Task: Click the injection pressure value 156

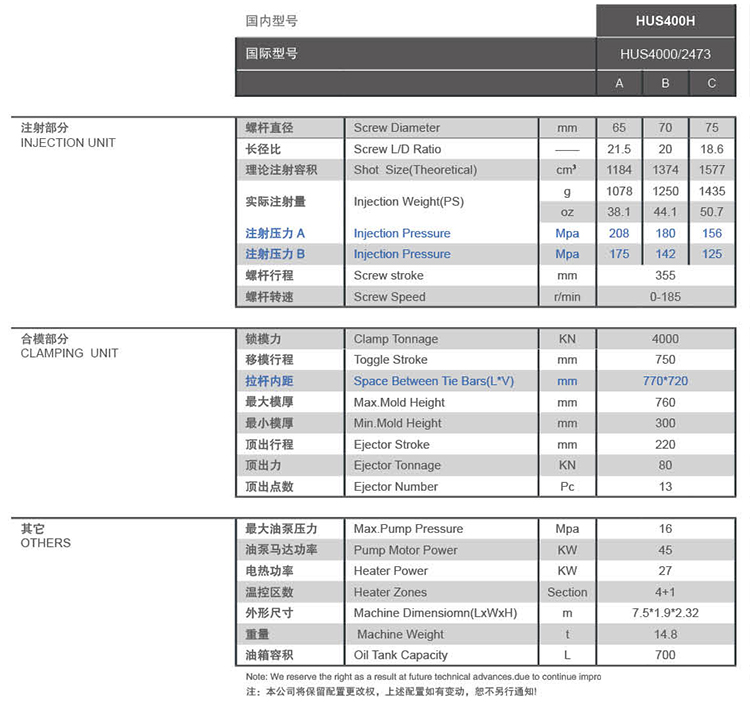Action: click(x=712, y=233)
